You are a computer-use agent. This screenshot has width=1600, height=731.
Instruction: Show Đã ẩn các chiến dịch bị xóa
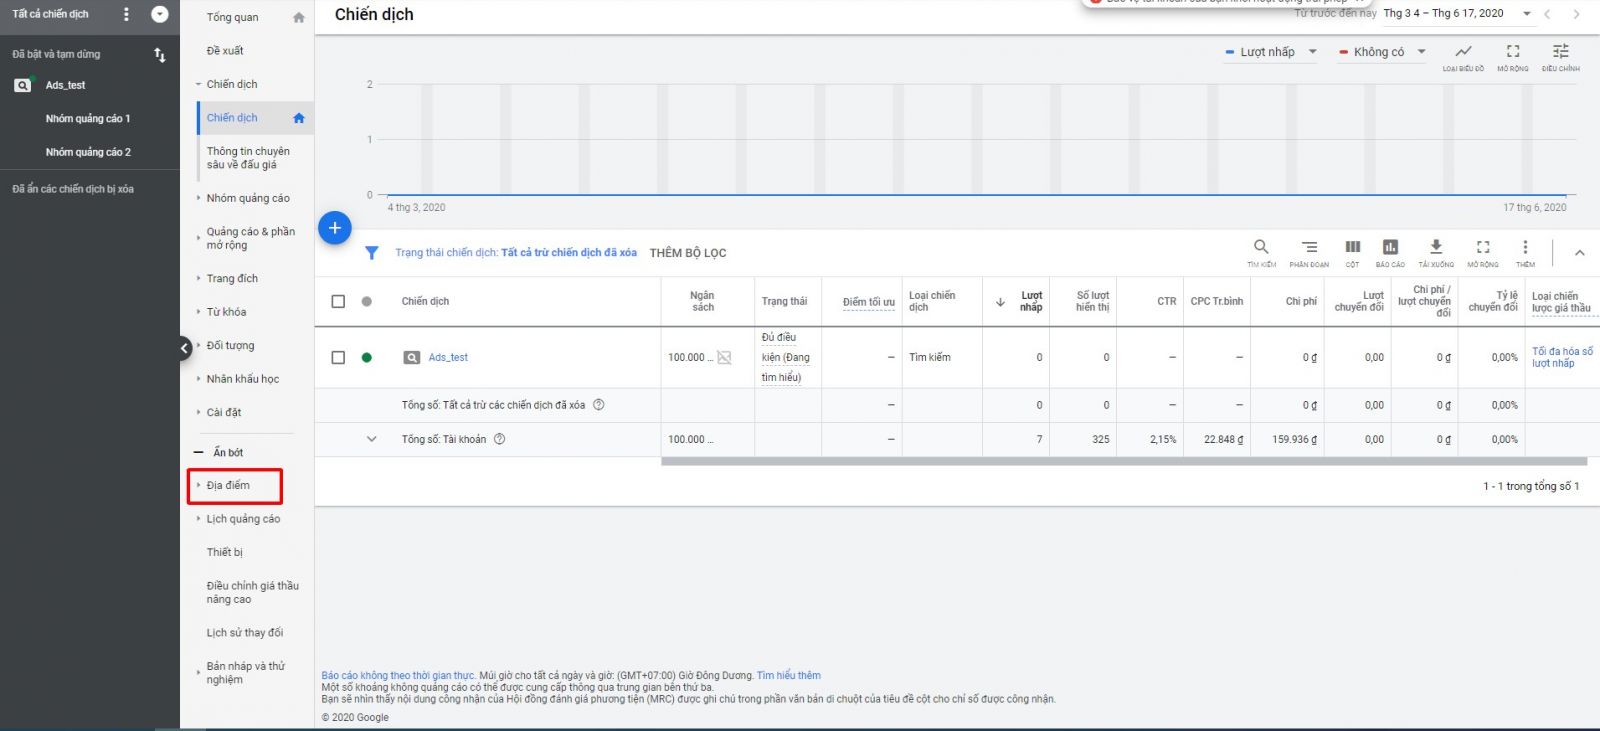(73, 189)
